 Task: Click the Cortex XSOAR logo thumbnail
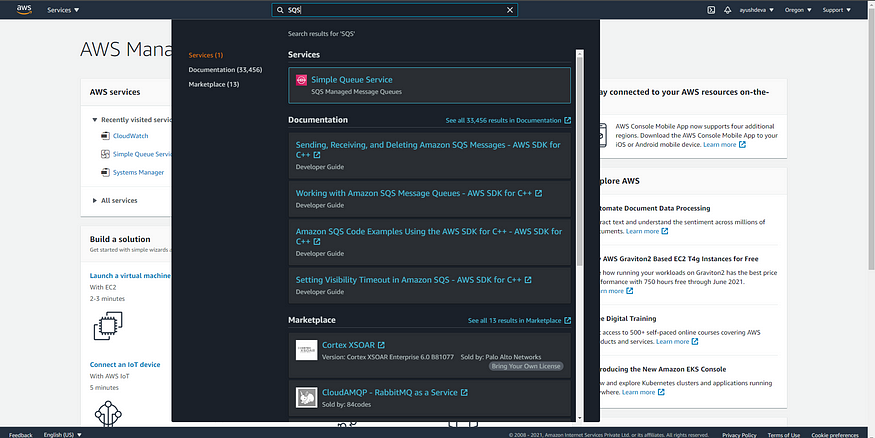point(306,350)
